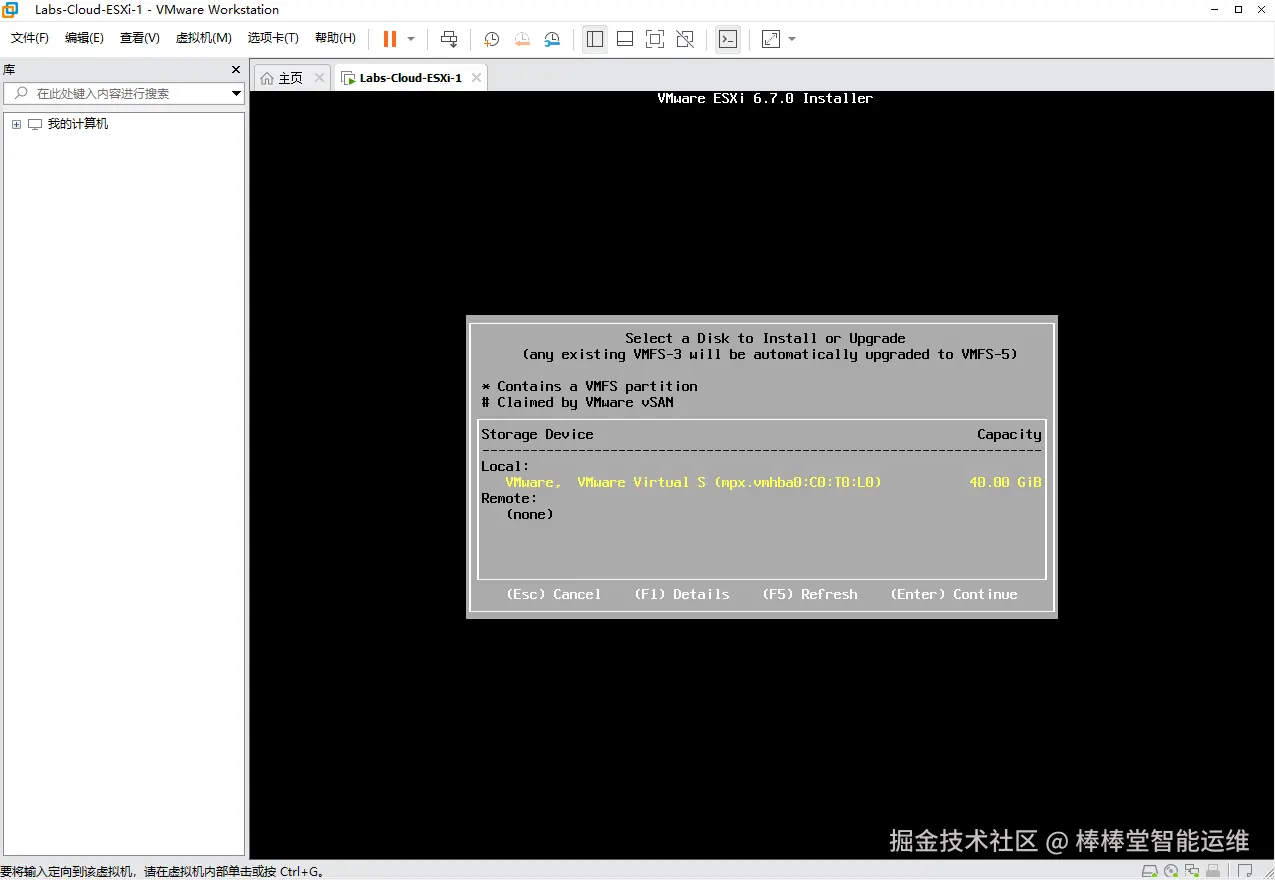Screen dimensions: 1275x880
Task: Click the CD/DVD drive status bar icon
Action: pos(1171,871)
